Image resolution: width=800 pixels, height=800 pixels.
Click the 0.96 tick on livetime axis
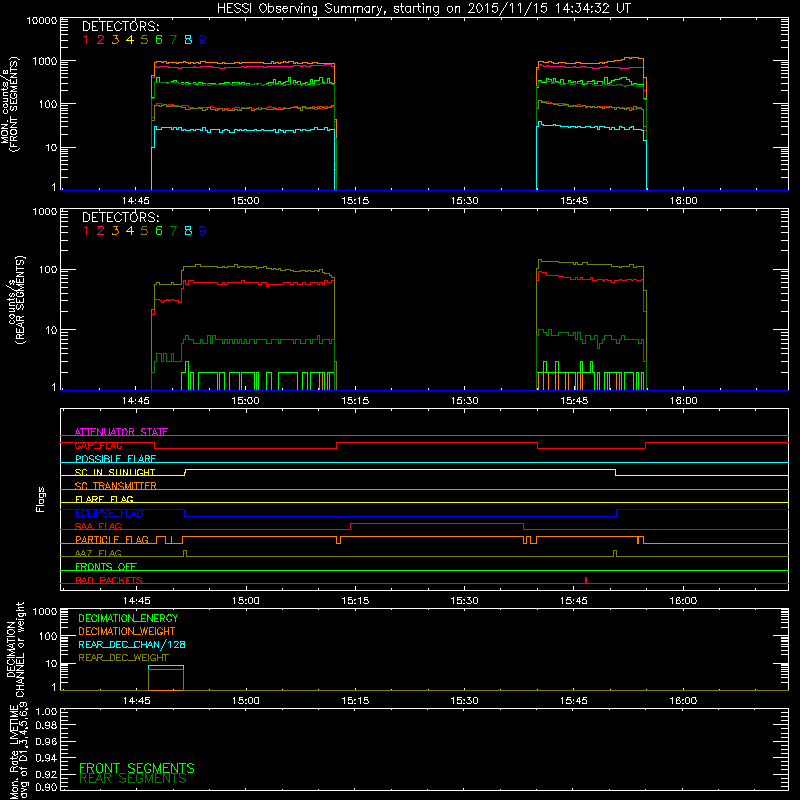[x=46, y=741]
